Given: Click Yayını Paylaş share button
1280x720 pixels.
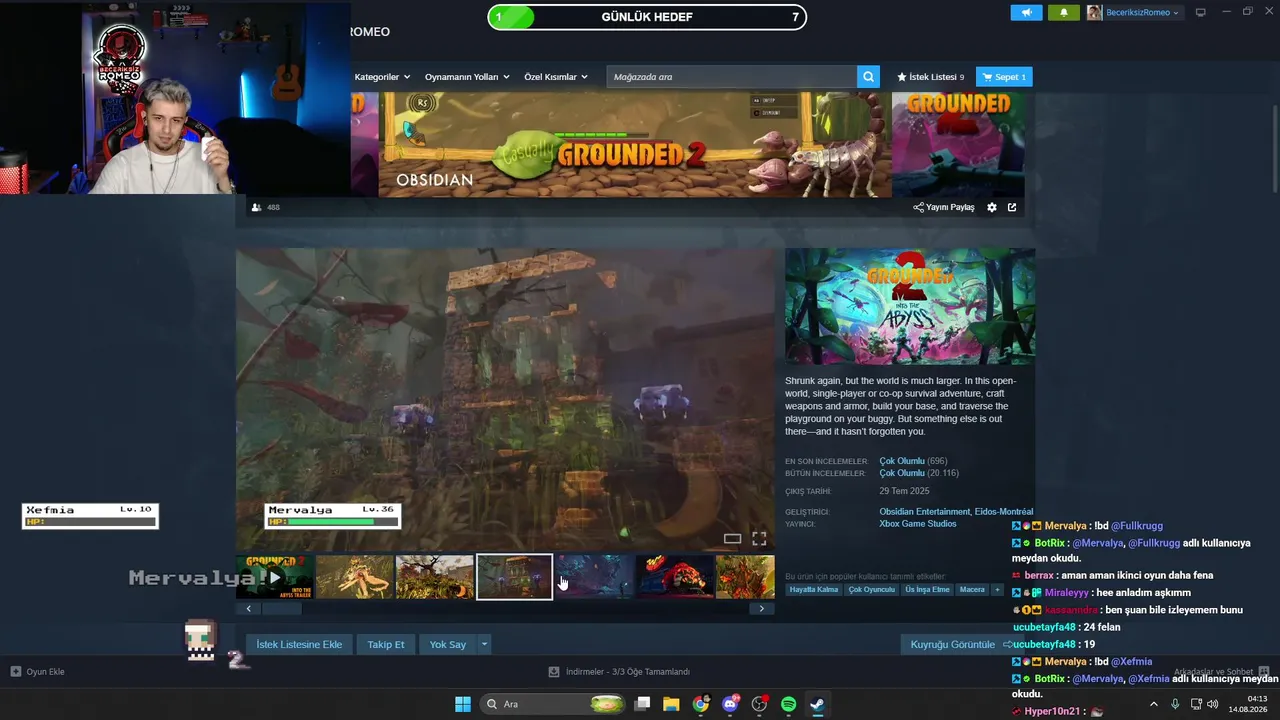Looking at the screenshot, I should pos(944,207).
